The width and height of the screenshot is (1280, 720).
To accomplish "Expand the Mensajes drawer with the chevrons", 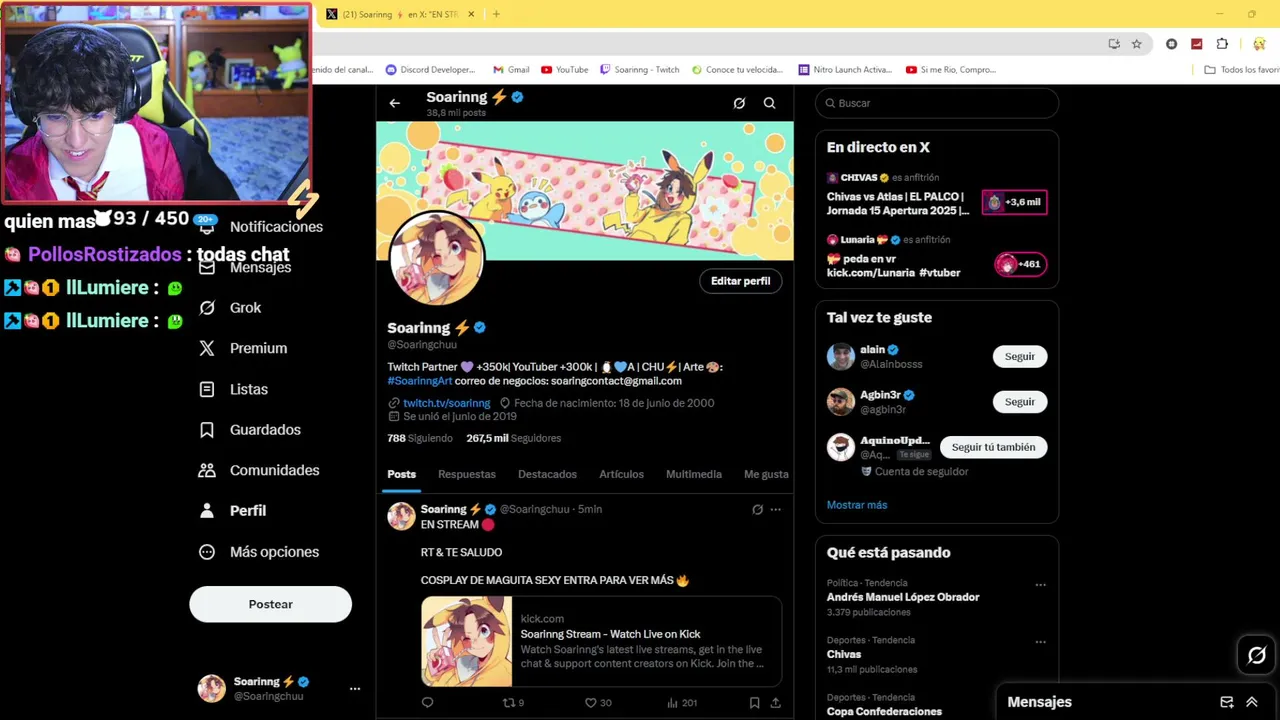I will tap(1251, 702).
